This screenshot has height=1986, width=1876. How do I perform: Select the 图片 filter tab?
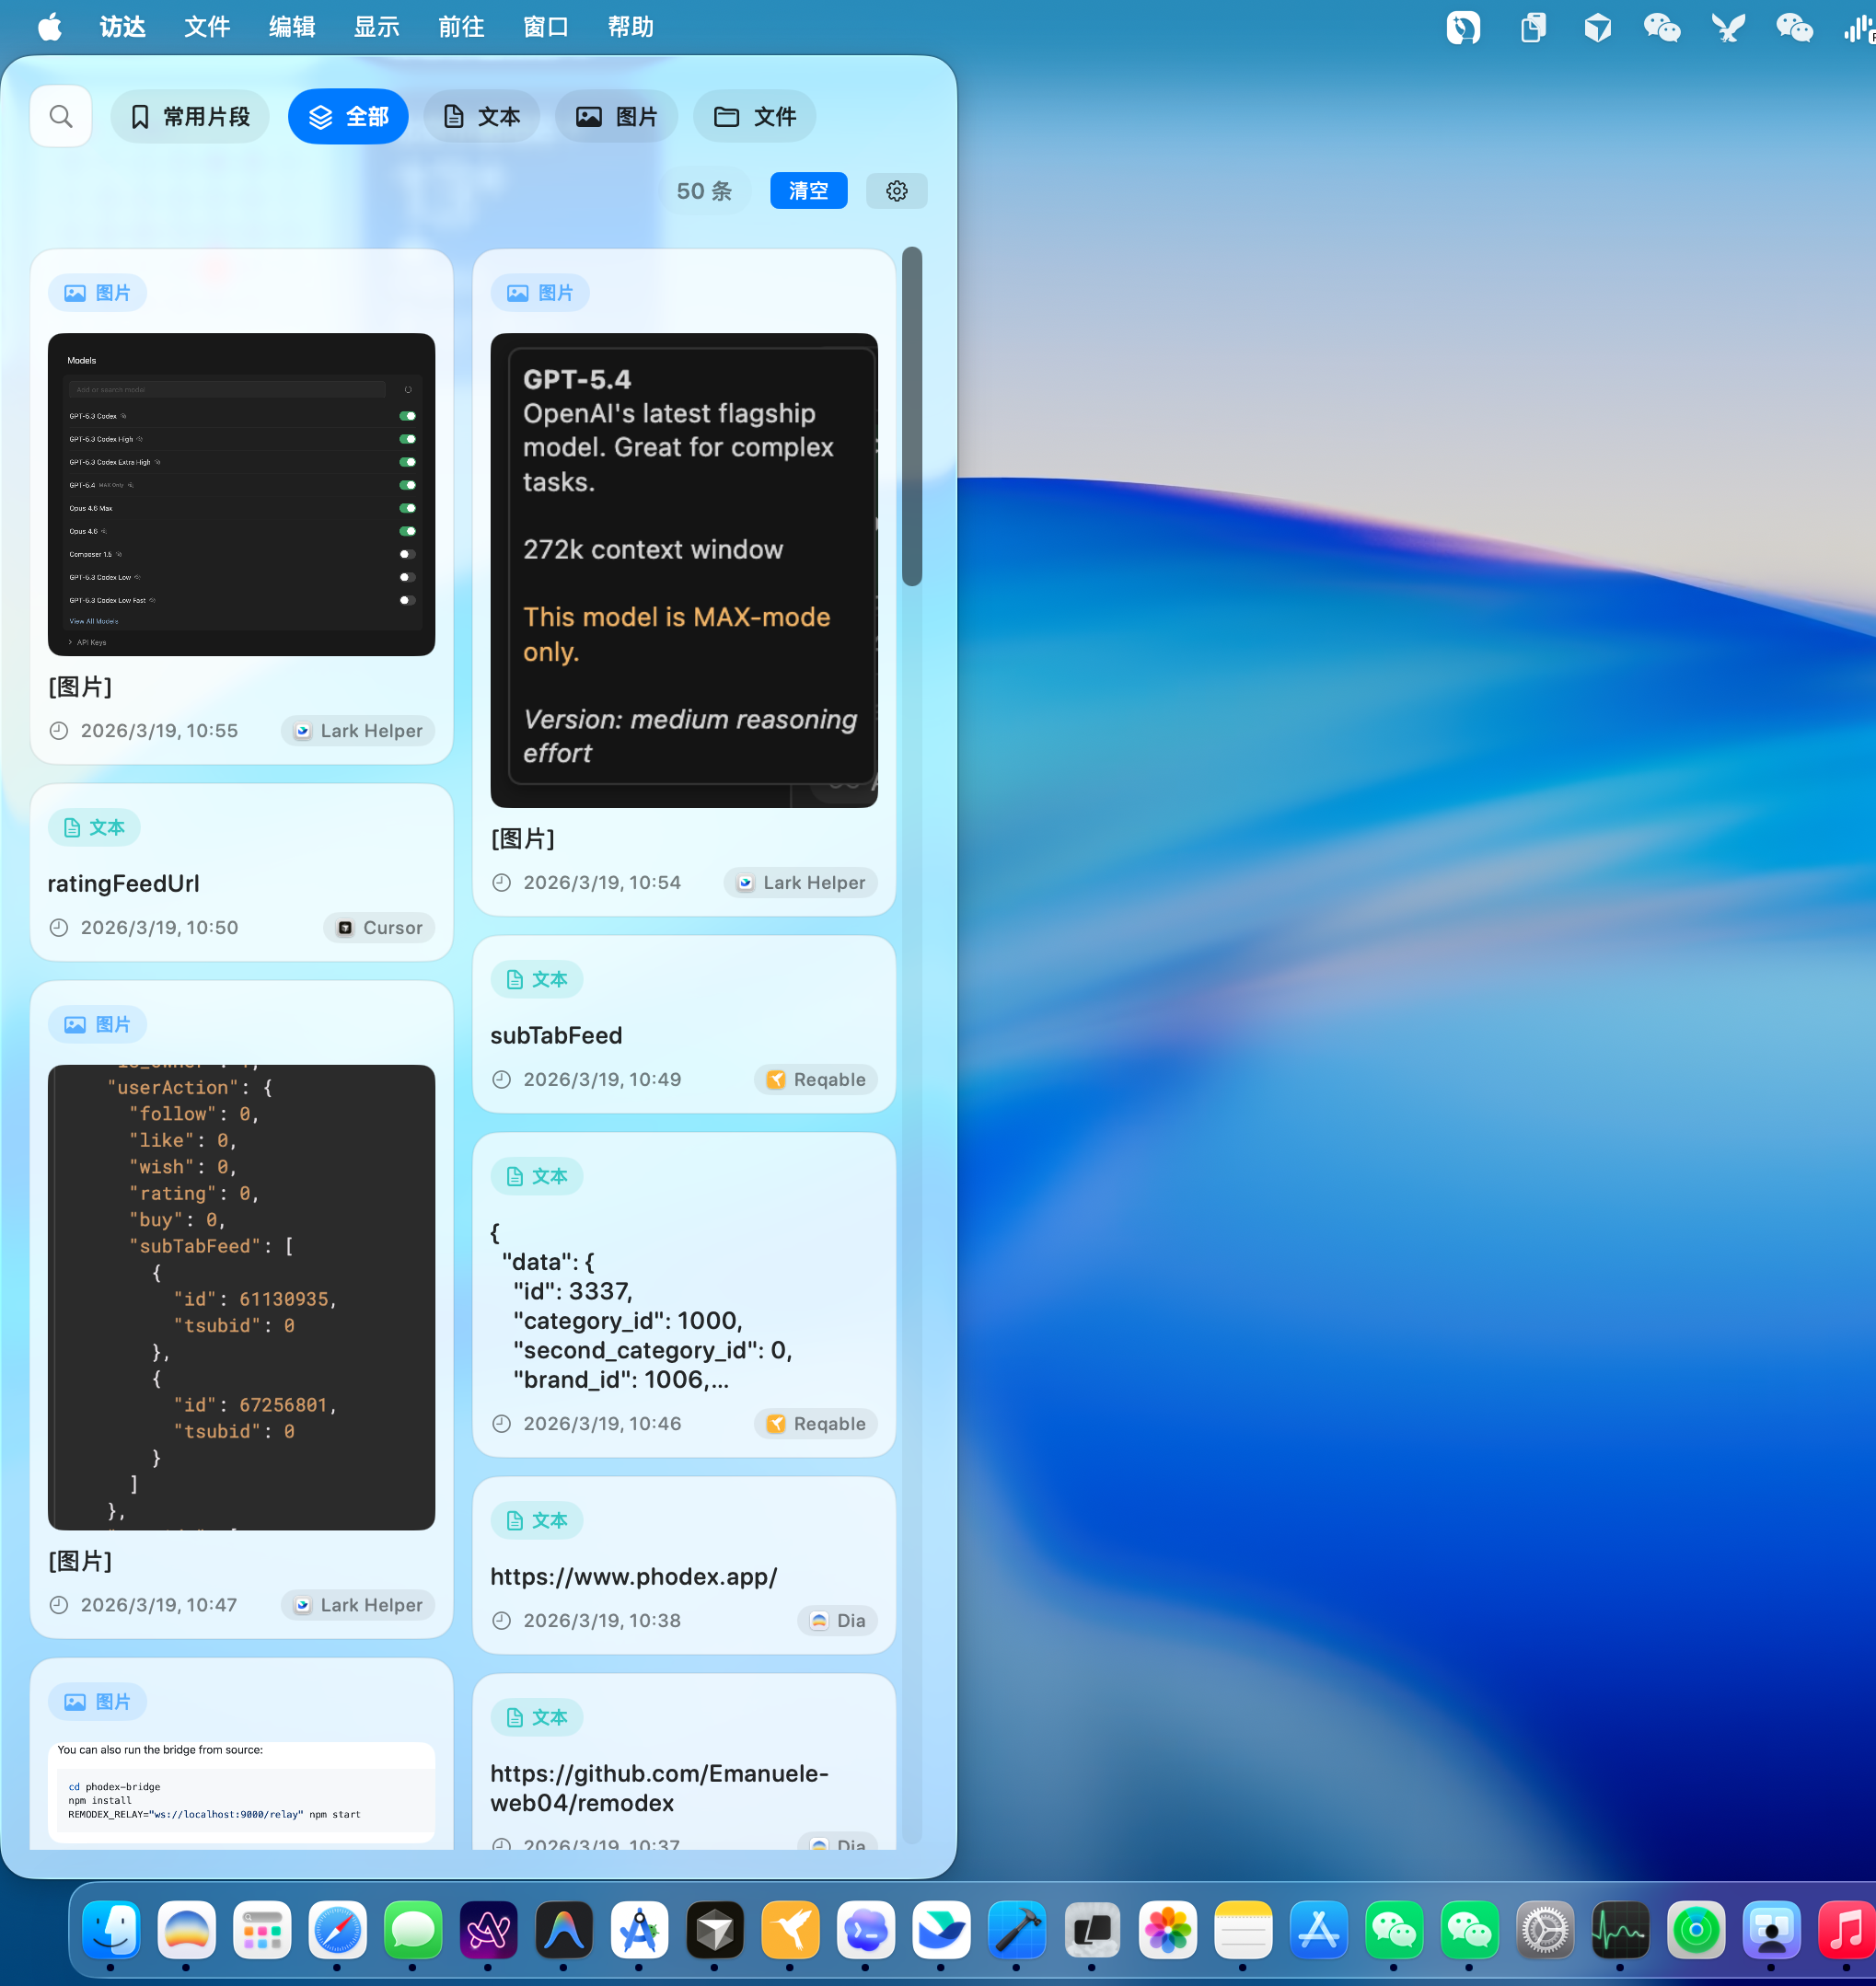point(616,117)
